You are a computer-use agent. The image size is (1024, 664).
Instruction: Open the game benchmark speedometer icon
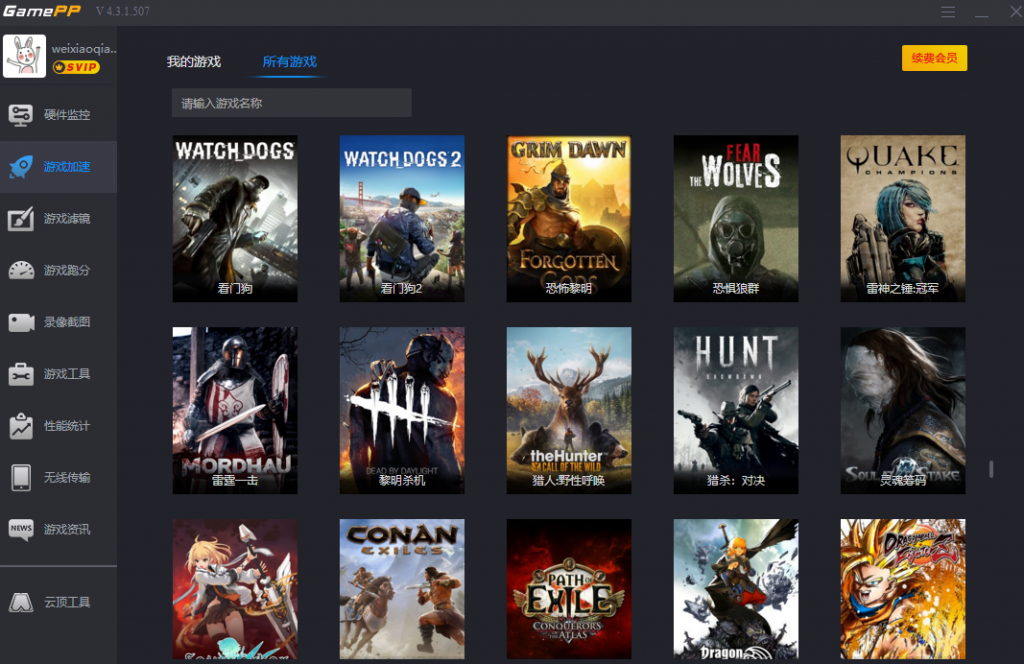click(21, 270)
